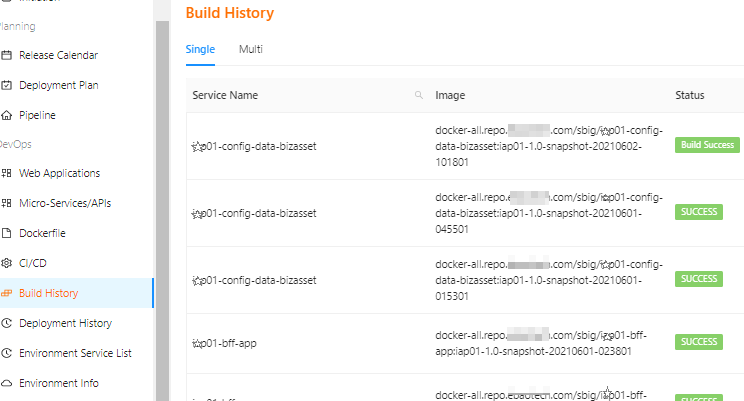Click the Deployment History clock icon
This screenshot has width=744, height=401.
tap(7, 323)
